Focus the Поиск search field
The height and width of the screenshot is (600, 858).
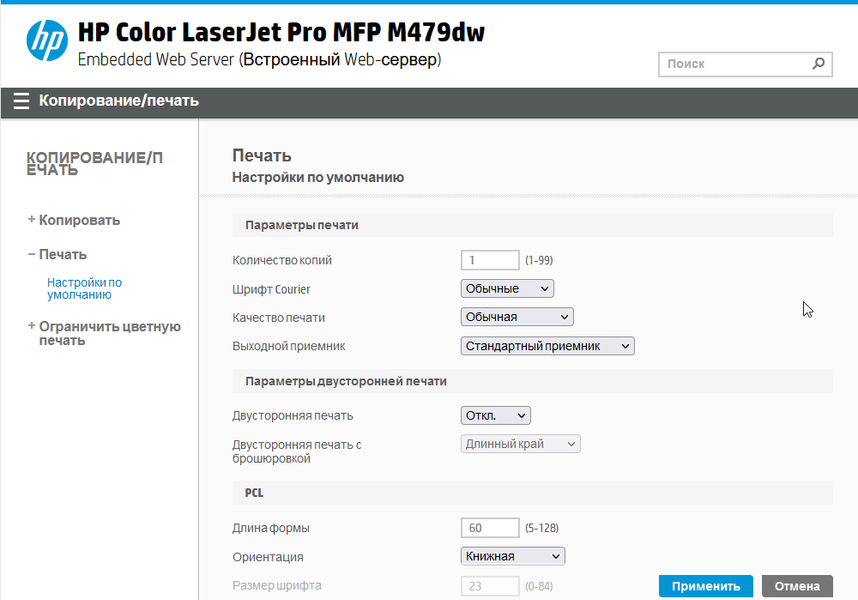(745, 65)
